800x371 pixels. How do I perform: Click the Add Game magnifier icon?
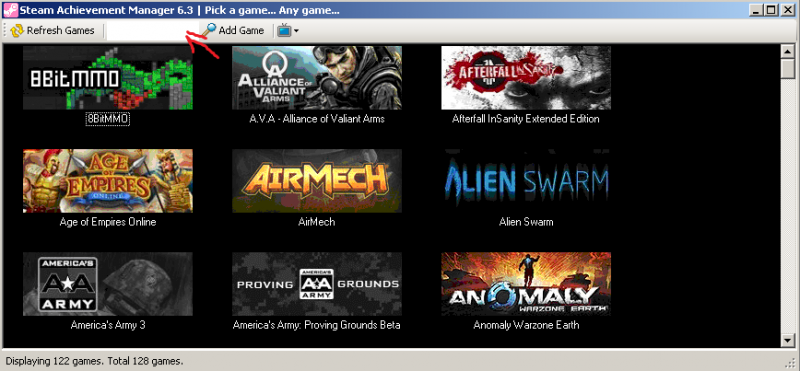(208, 30)
